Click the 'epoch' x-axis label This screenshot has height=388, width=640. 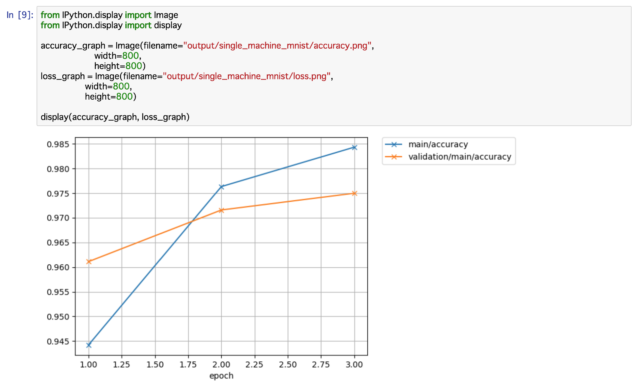221,376
